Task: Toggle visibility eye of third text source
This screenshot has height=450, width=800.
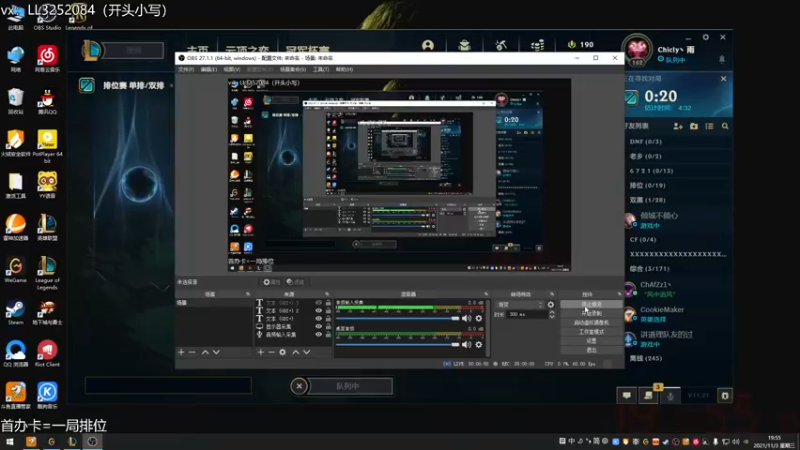Action: (x=318, y=319)
